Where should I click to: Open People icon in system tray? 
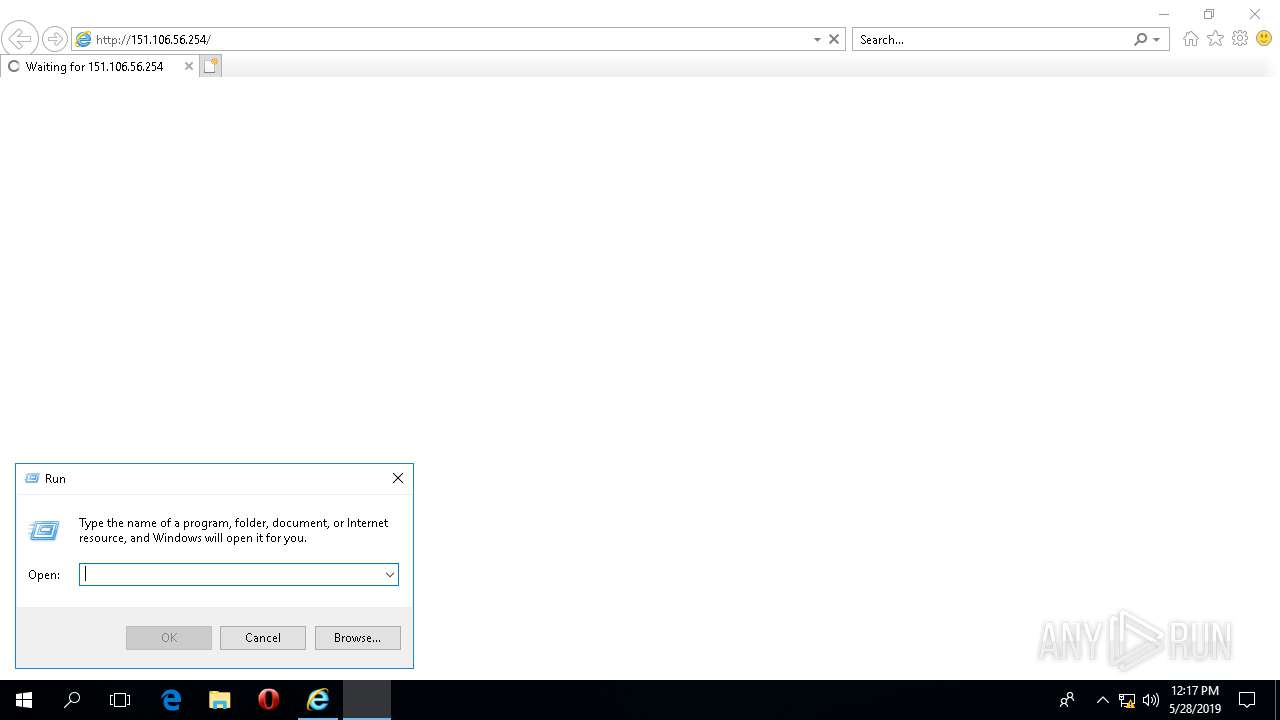pyautogui.click(x=1068, y=700)
